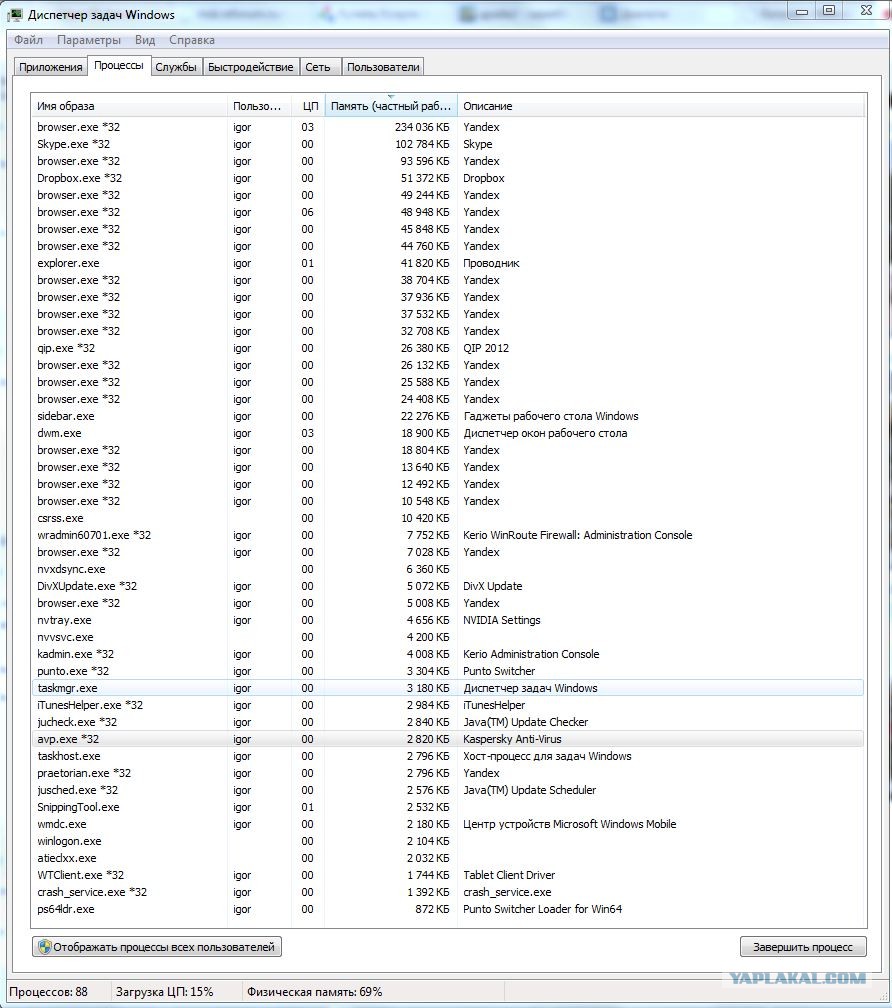892x1008 pixels.
Task: Click the Процессов: 88 status entry
Action: [x=49, y=991]
